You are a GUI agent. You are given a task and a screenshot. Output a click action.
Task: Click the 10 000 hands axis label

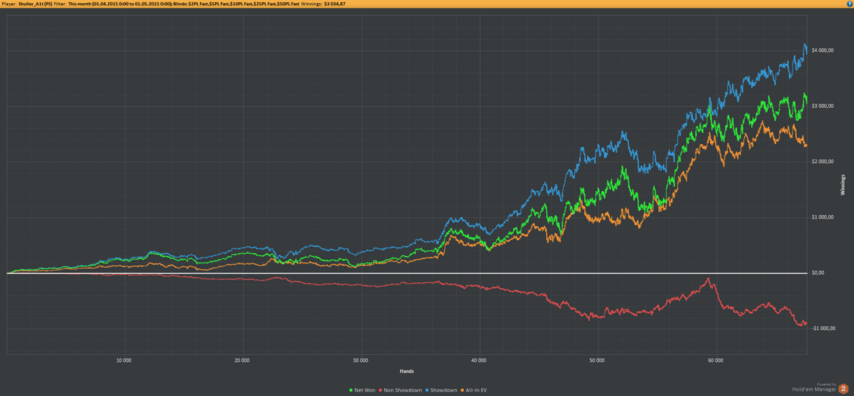pos(124,360)
